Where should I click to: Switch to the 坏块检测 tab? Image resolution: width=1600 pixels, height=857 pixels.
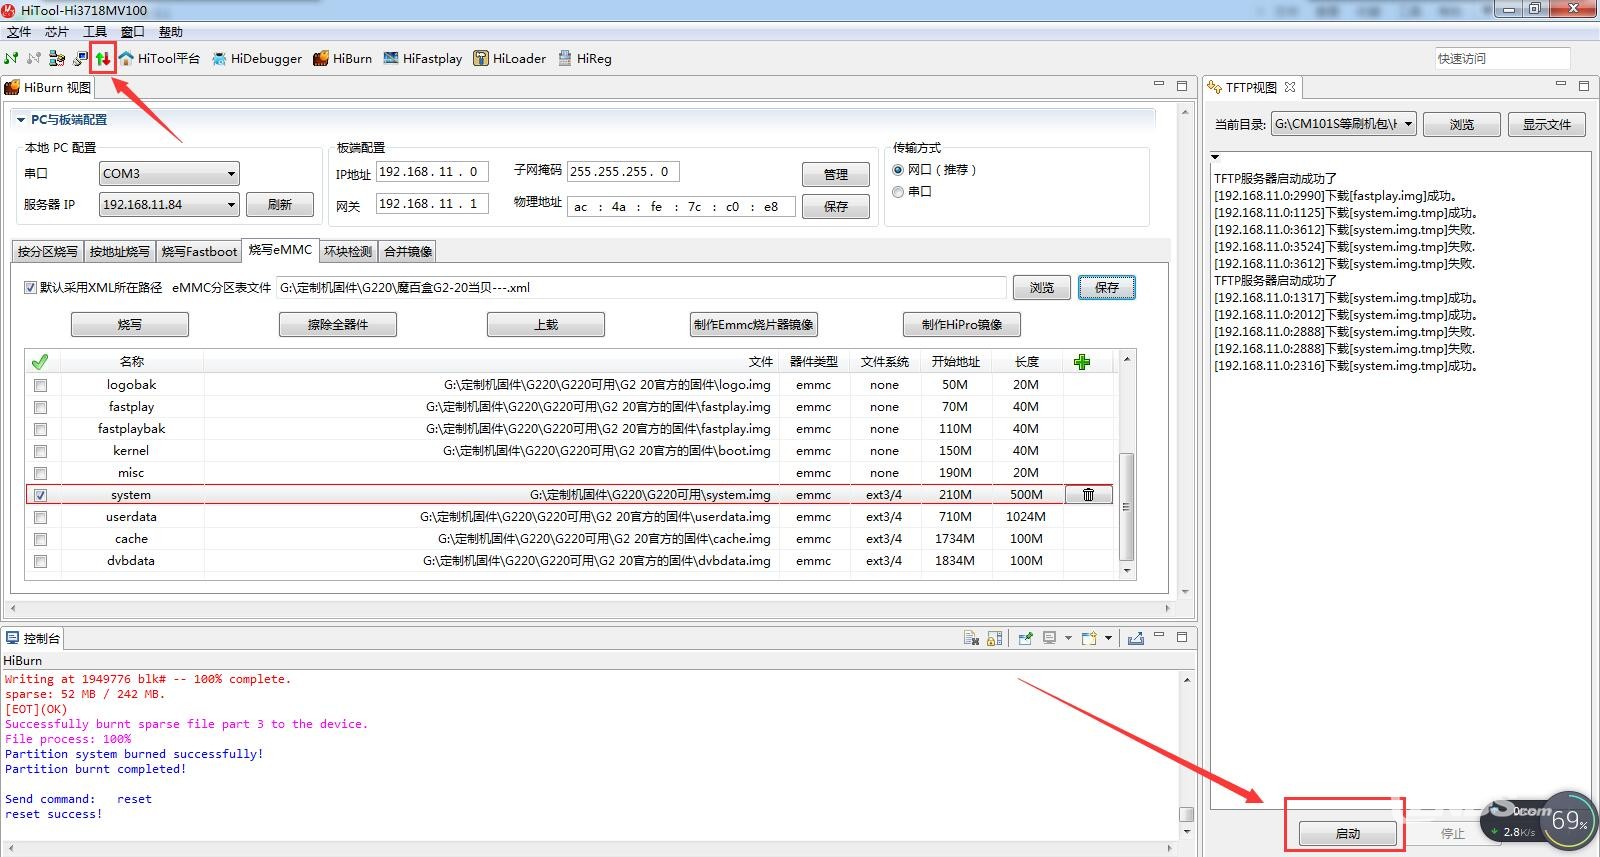click(348, 251)
